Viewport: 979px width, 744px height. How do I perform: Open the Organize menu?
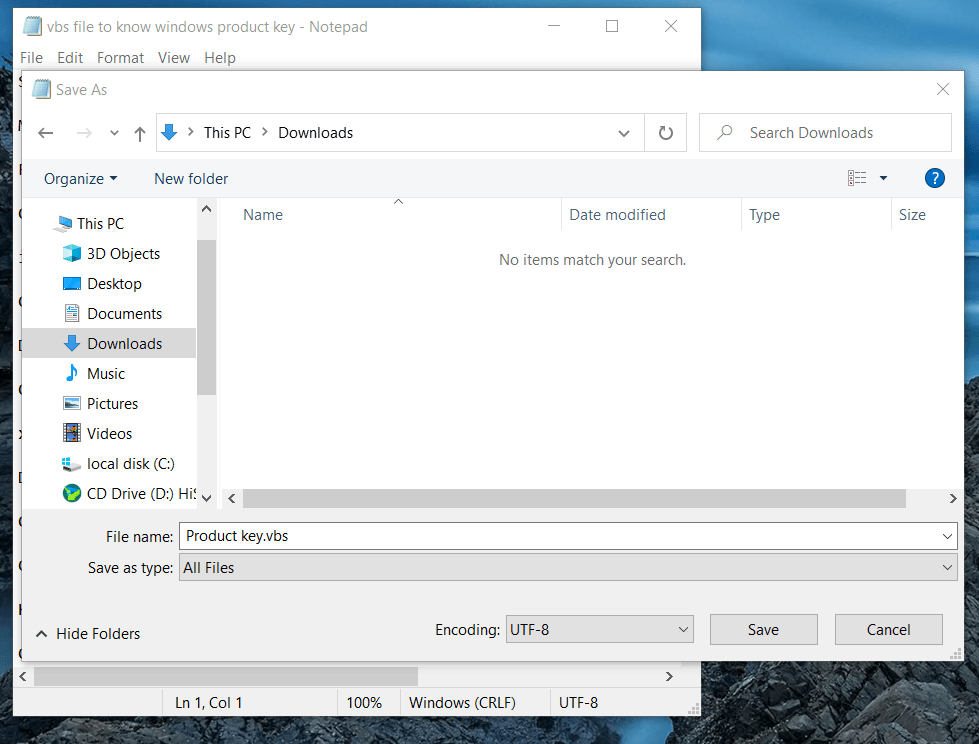[x=81, y=179]
